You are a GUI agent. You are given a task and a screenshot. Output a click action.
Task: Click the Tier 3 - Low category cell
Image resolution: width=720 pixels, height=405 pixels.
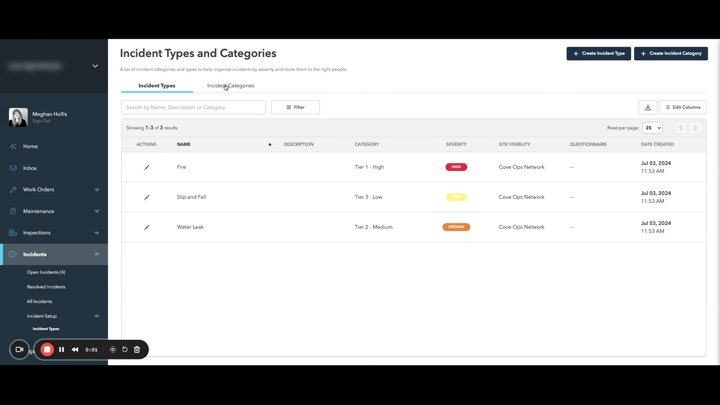tap(368, 197)
